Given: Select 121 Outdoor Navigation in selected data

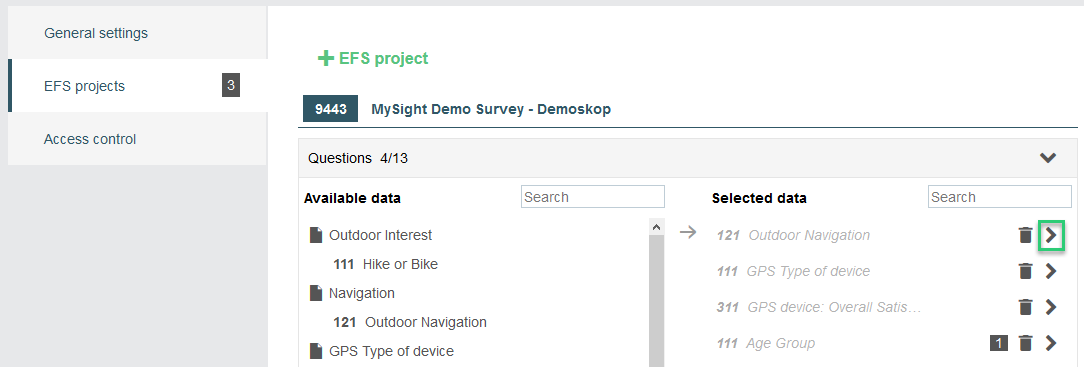Looking at the screenshot, I should (793, 235).
